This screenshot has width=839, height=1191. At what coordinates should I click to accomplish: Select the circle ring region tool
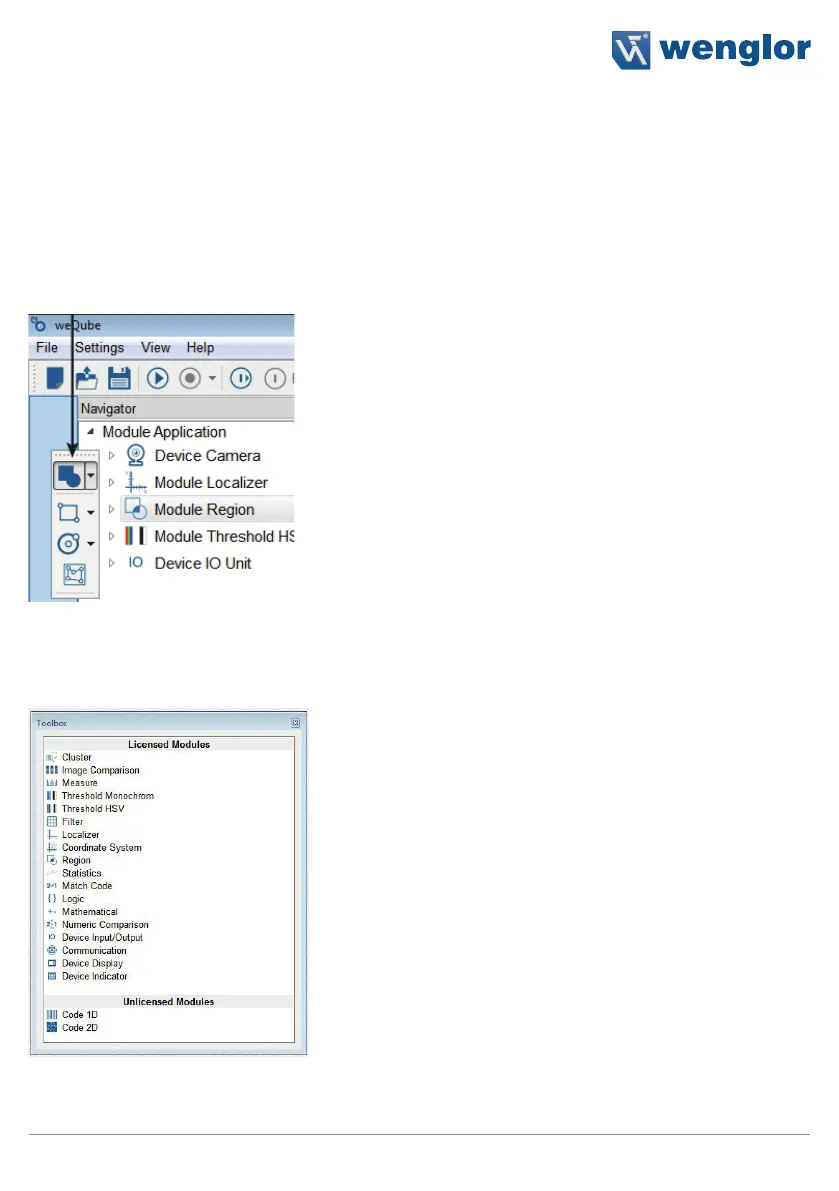click(x=68, y=543)
